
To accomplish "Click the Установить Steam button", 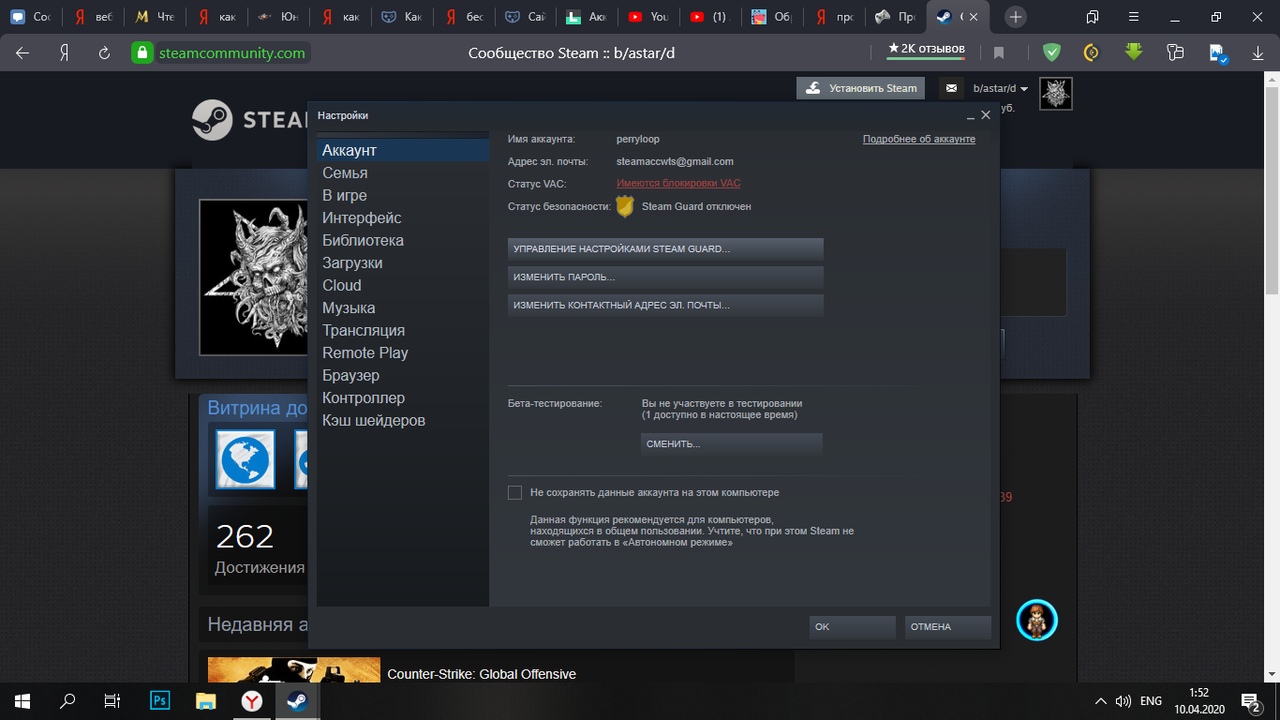I will pyautogui.click(x=861, y=88).
